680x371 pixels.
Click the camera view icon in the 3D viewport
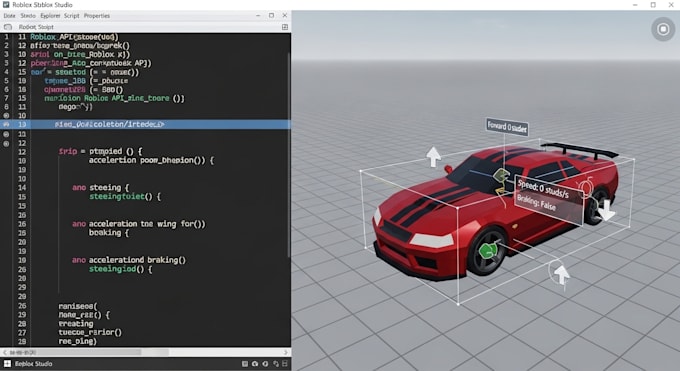click(663, 29)
